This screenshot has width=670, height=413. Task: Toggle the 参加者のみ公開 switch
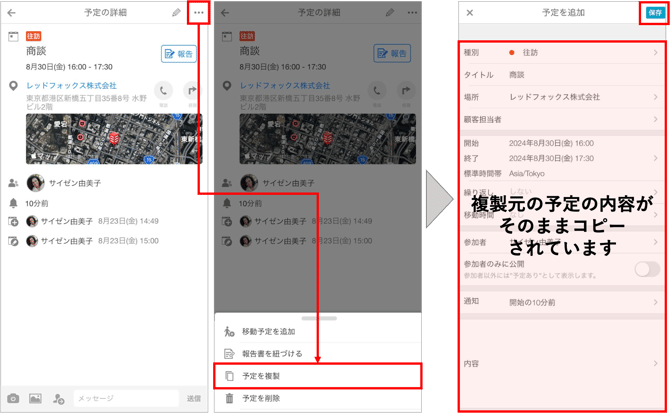click(x=646, y=269)
